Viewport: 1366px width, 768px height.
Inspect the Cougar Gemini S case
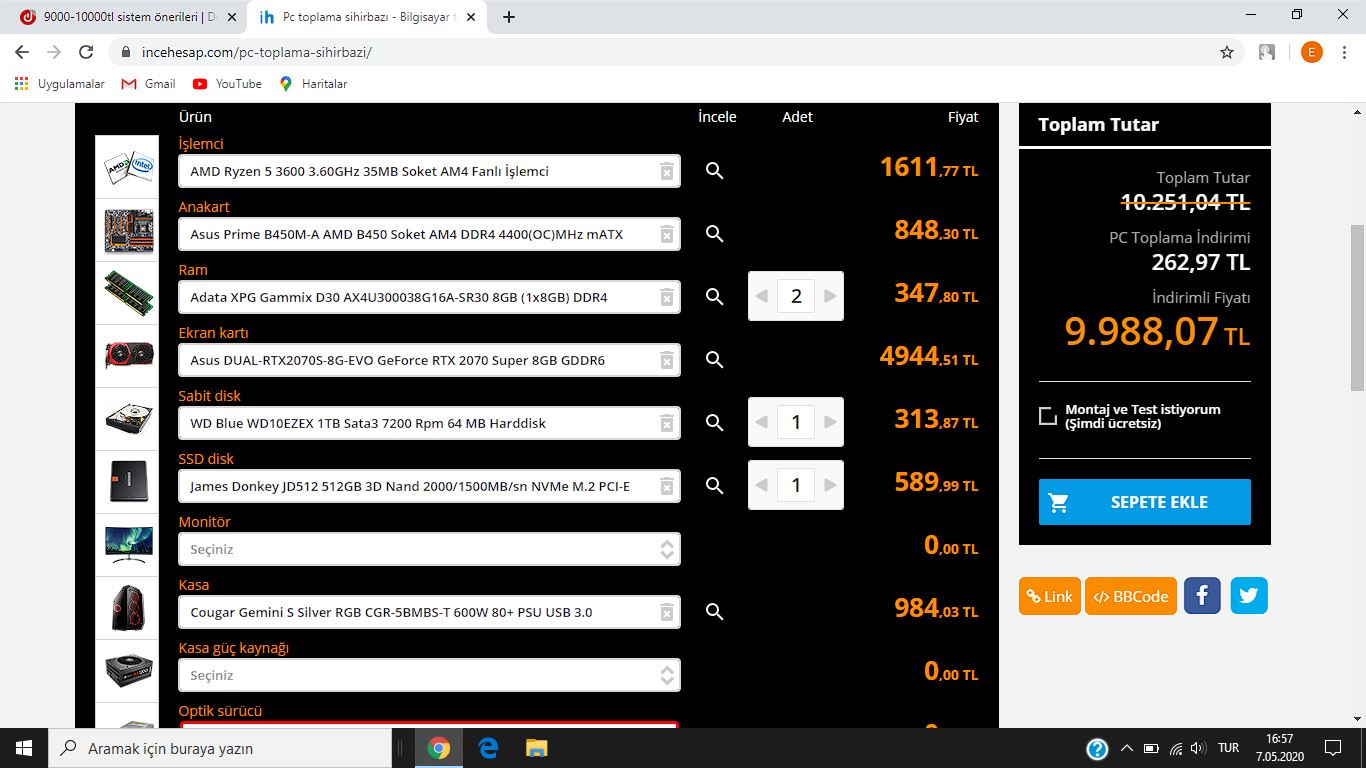tap(714, 612)
